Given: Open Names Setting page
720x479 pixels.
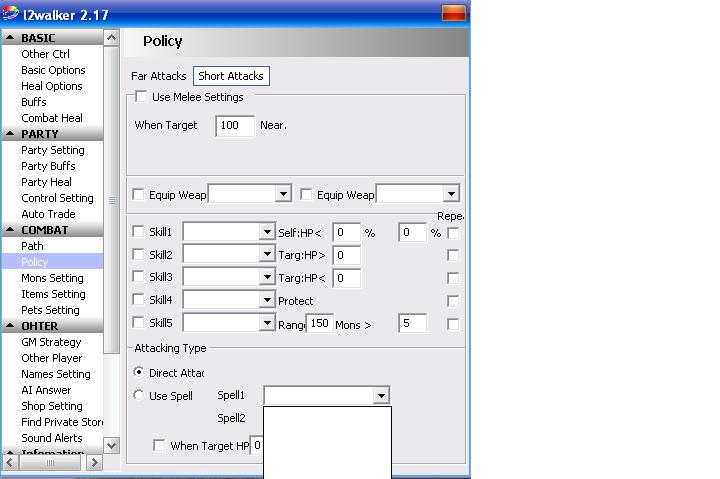Looking at the screenshot, I should [56, 374].
